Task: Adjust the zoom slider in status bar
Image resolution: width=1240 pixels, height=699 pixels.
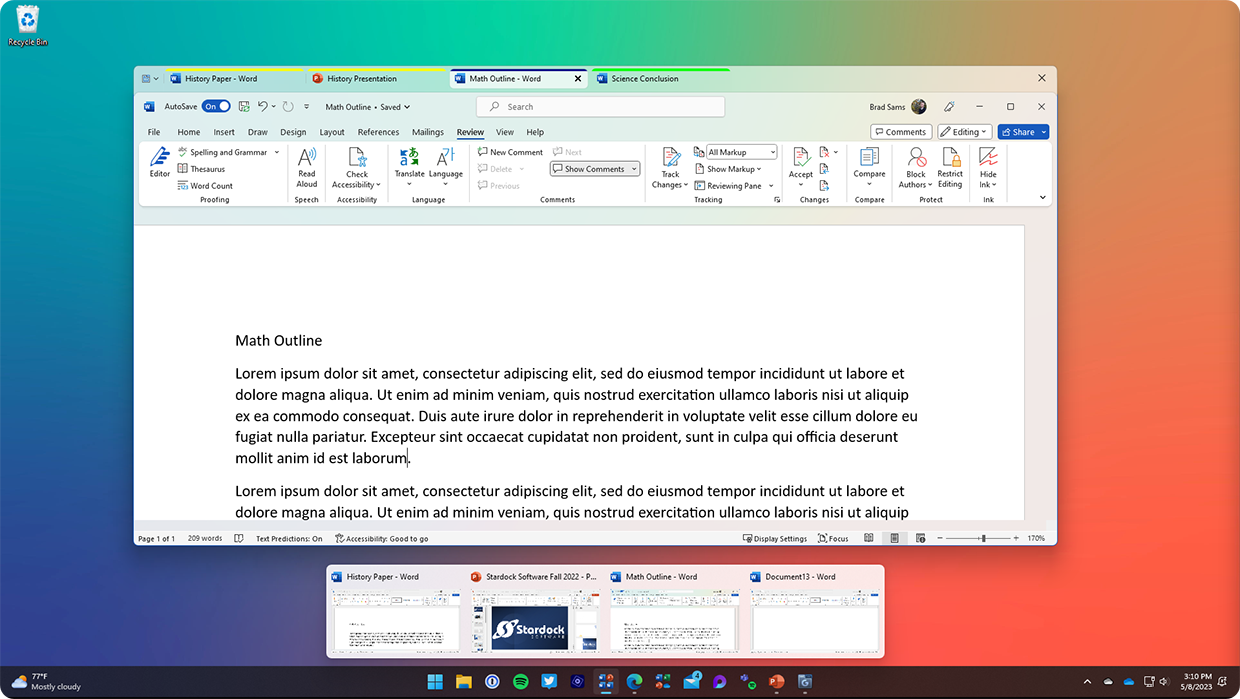Action: click(983, 538)
